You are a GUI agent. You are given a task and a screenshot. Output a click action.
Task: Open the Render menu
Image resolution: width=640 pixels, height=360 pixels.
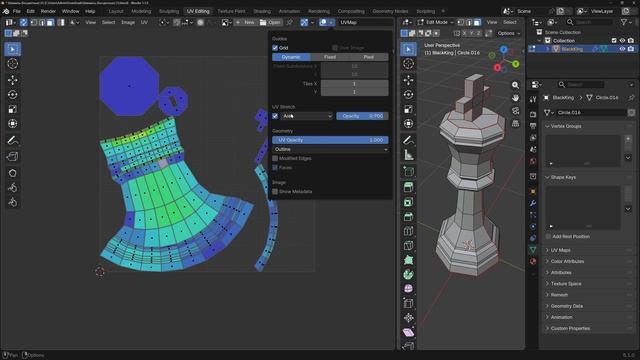(48, 11)
